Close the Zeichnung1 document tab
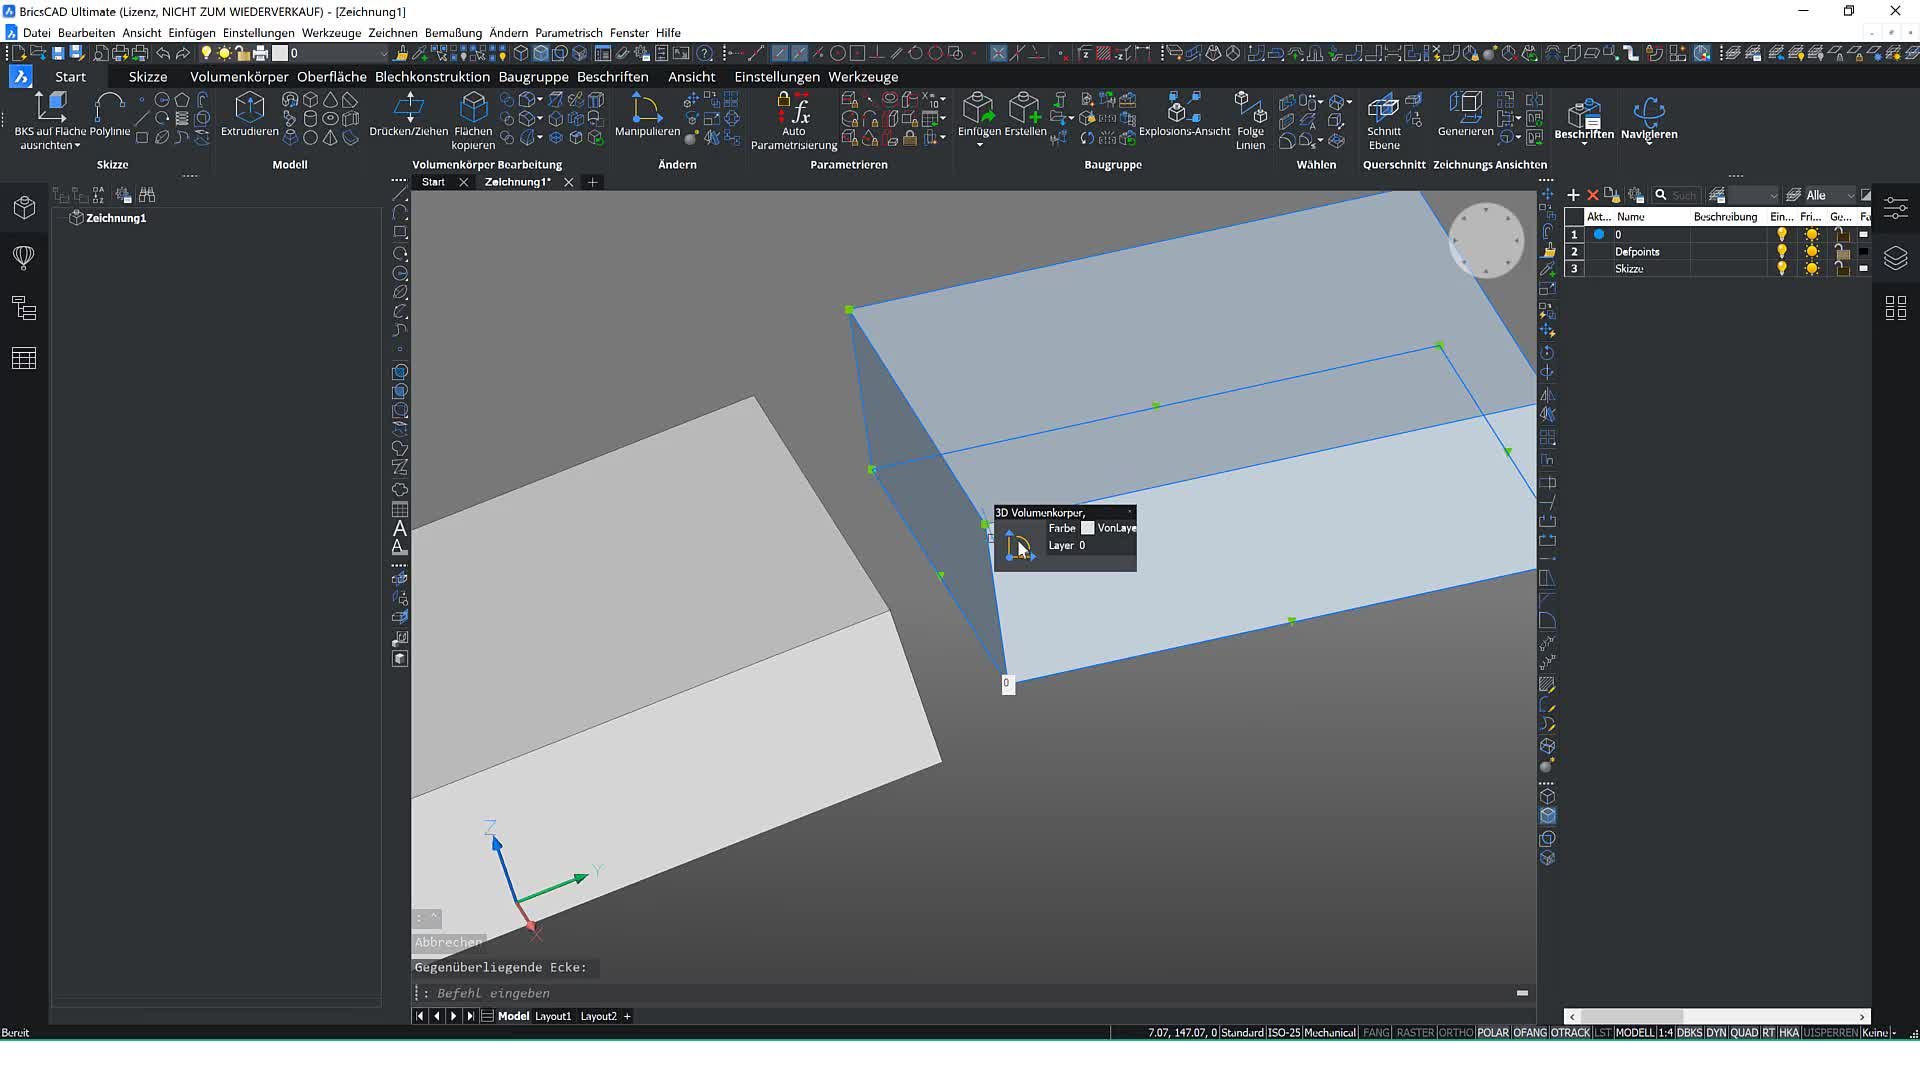 point(568,182)
